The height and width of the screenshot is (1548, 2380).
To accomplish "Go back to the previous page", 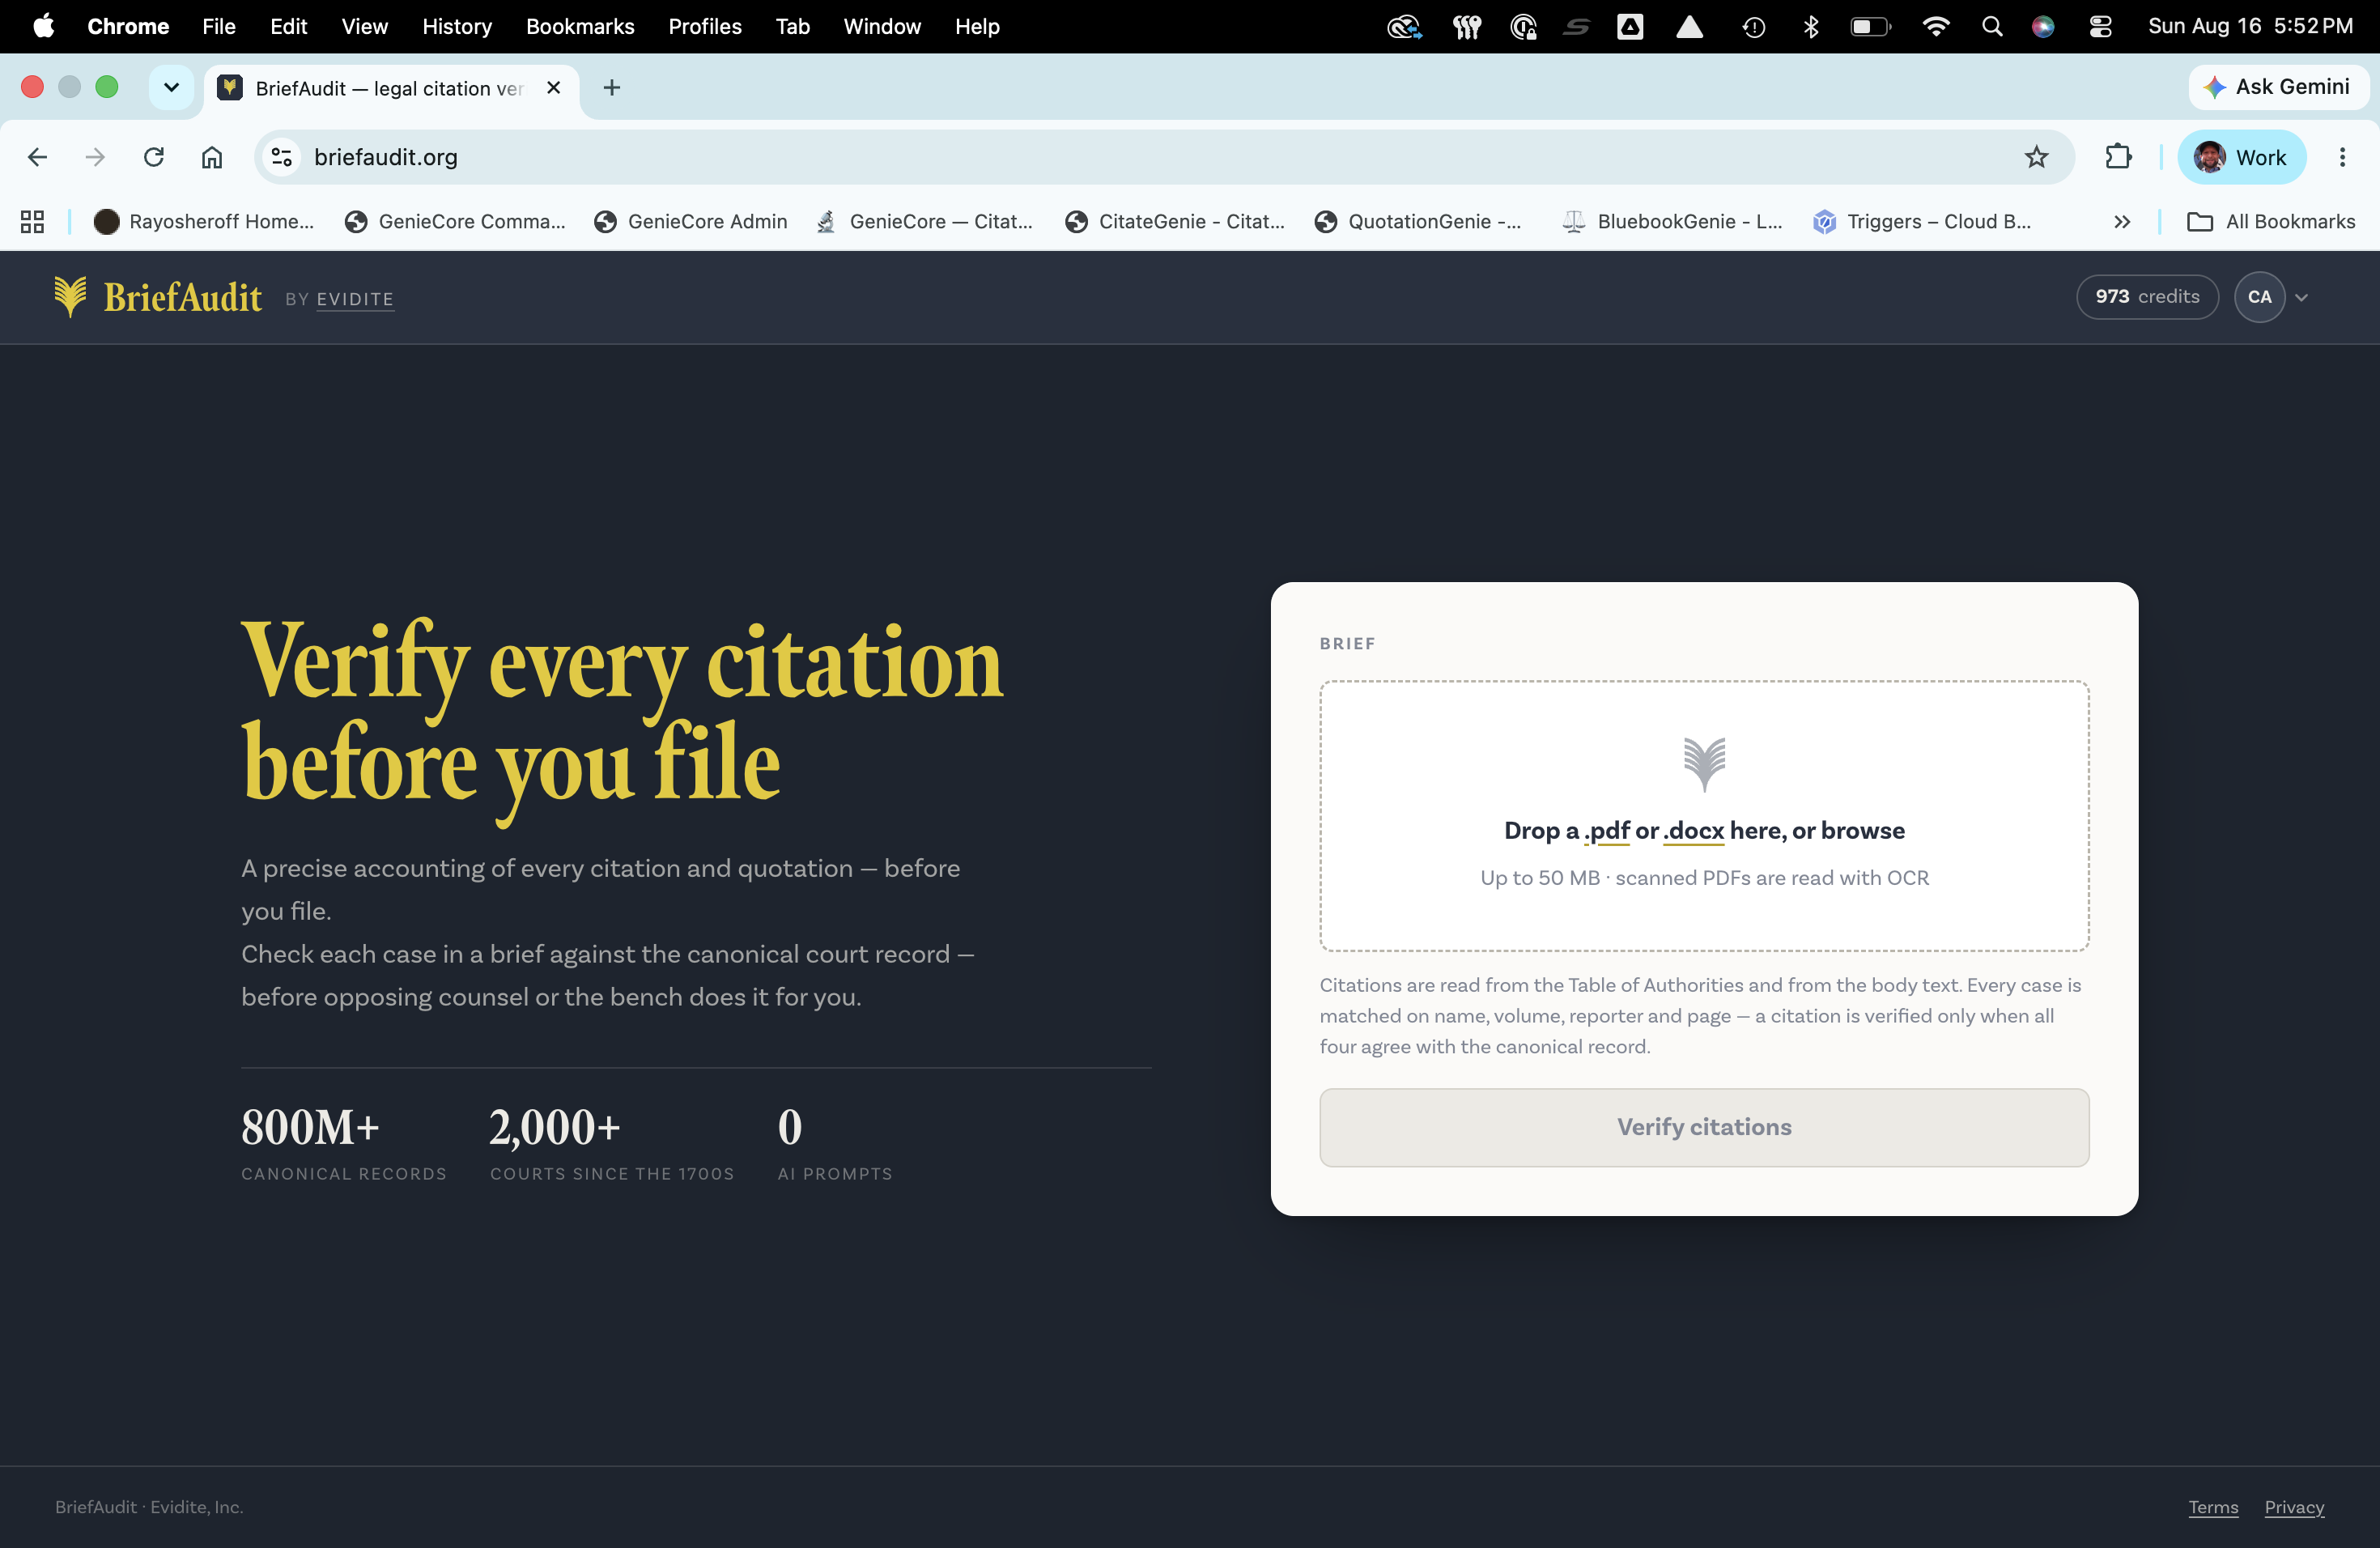I will pos(37,157).
